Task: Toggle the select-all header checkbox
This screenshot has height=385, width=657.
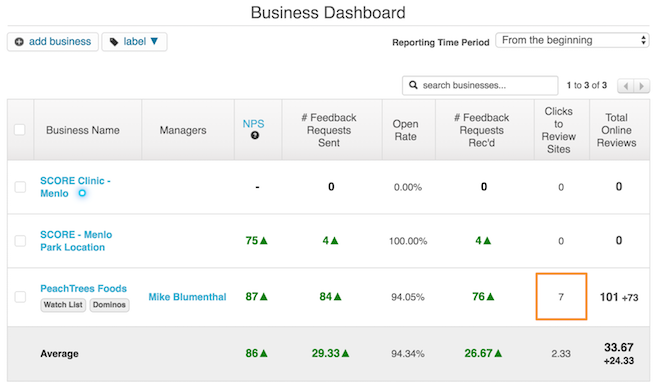Action: coord(20,129)
